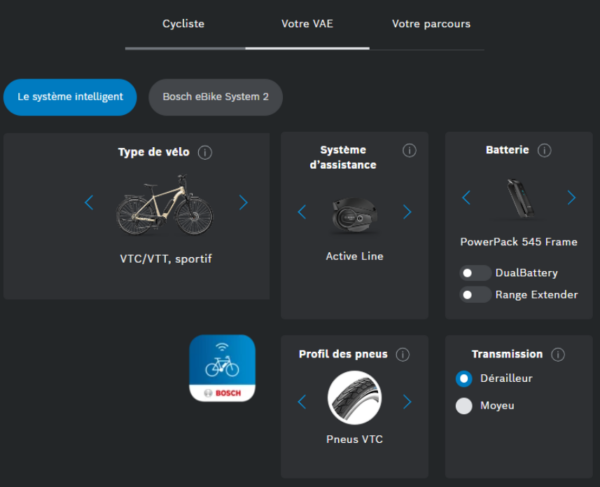Click the Type de vélo heading
600x487 pixels.
tap(154, 152)
